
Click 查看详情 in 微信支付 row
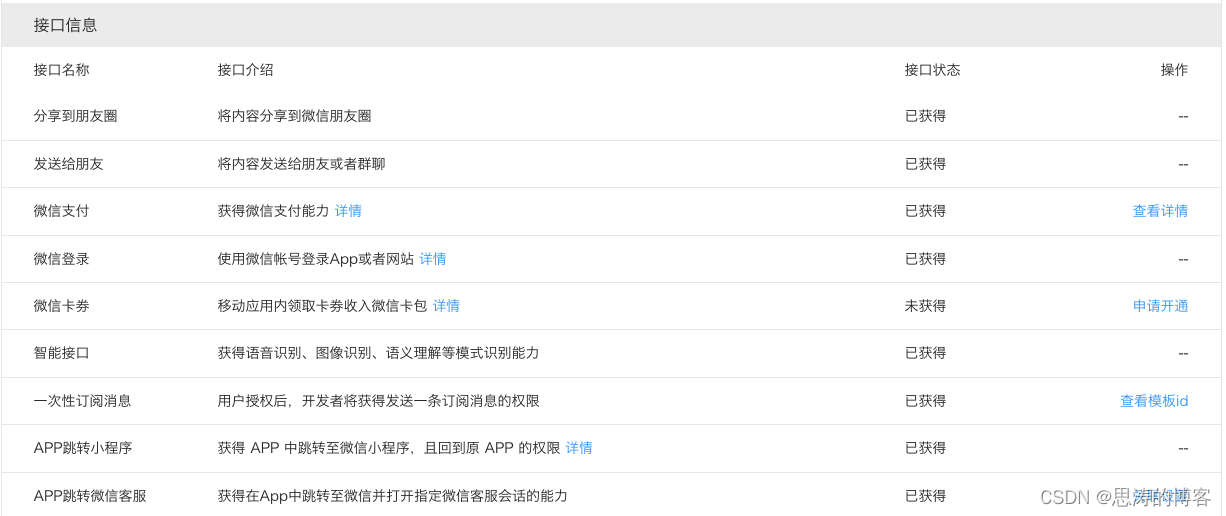point(1160,211)
